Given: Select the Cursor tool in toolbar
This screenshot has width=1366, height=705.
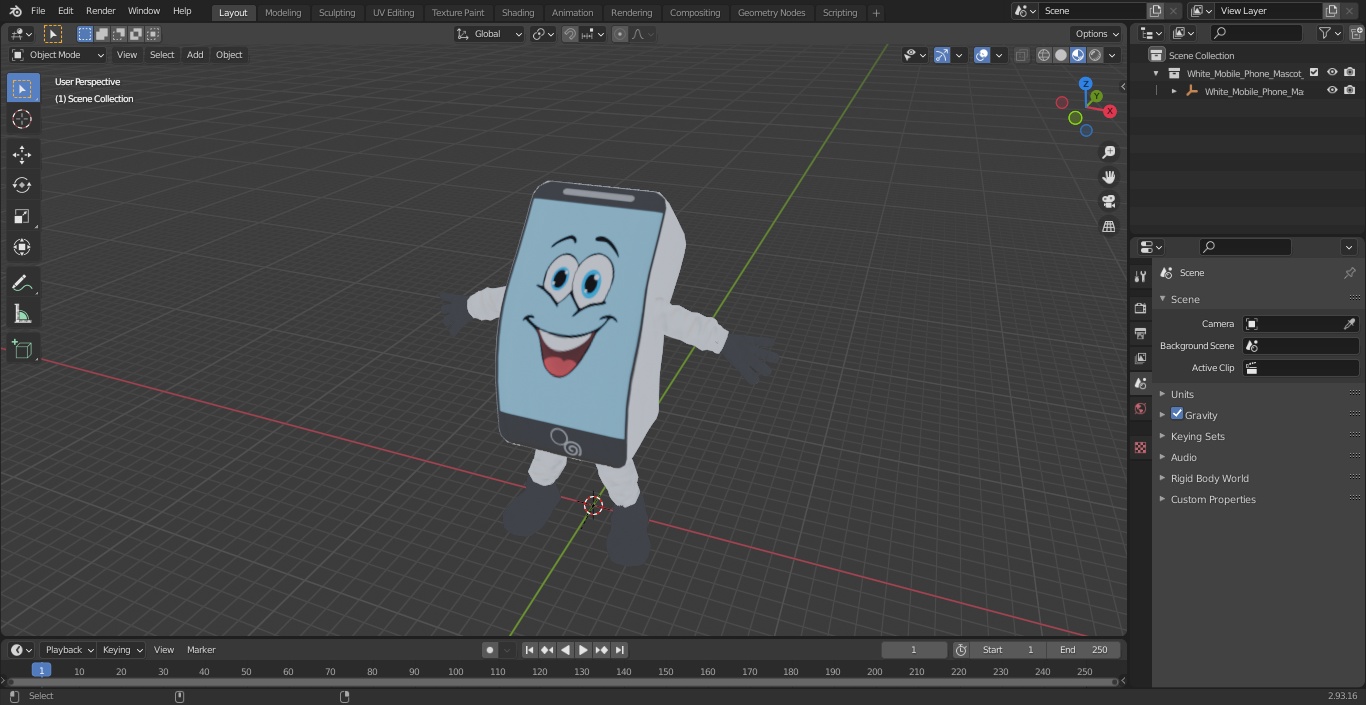Looking at the screenshot, I should click(22, 119).
